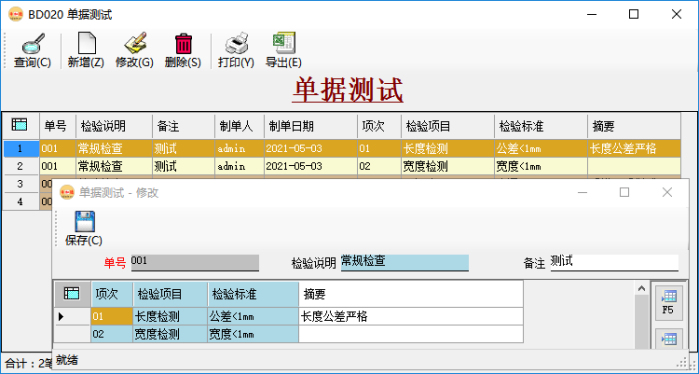Click 公差<1mm cell in dialog grid
The width and height of the screenshot is (699, 374).
(253, 316)
